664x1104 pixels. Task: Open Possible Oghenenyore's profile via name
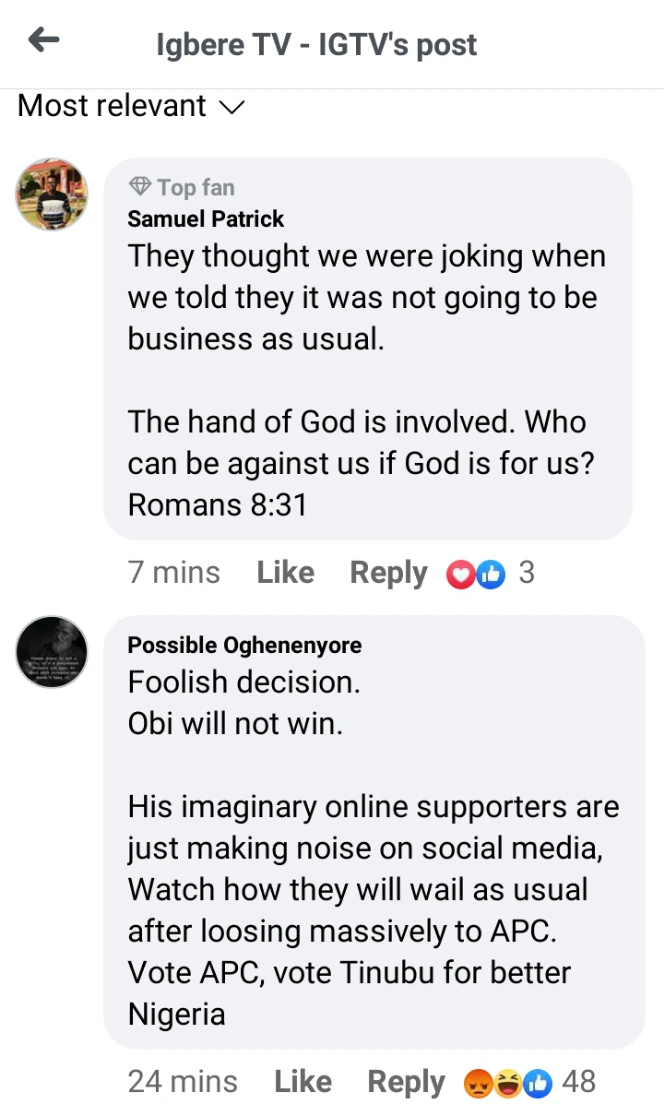pos(245,646)
